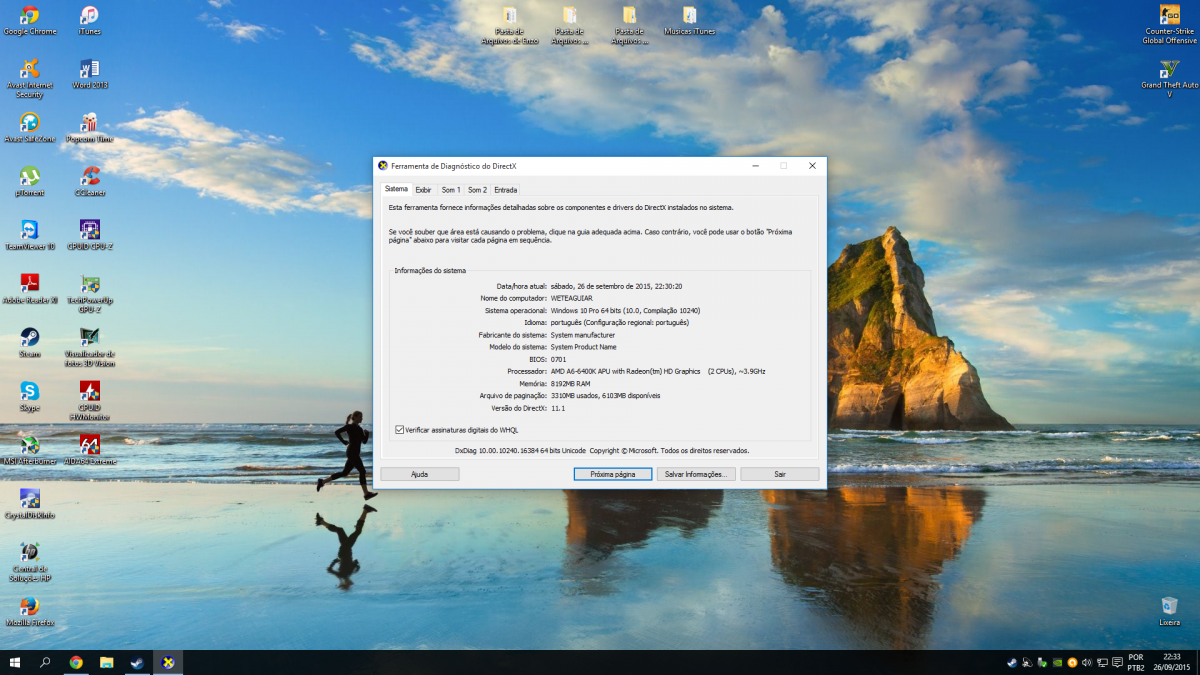The height and width of the screenshot is (675, 1200).
Task: Open Central de Soluções HP icon
Action: (x=30, y=563)
